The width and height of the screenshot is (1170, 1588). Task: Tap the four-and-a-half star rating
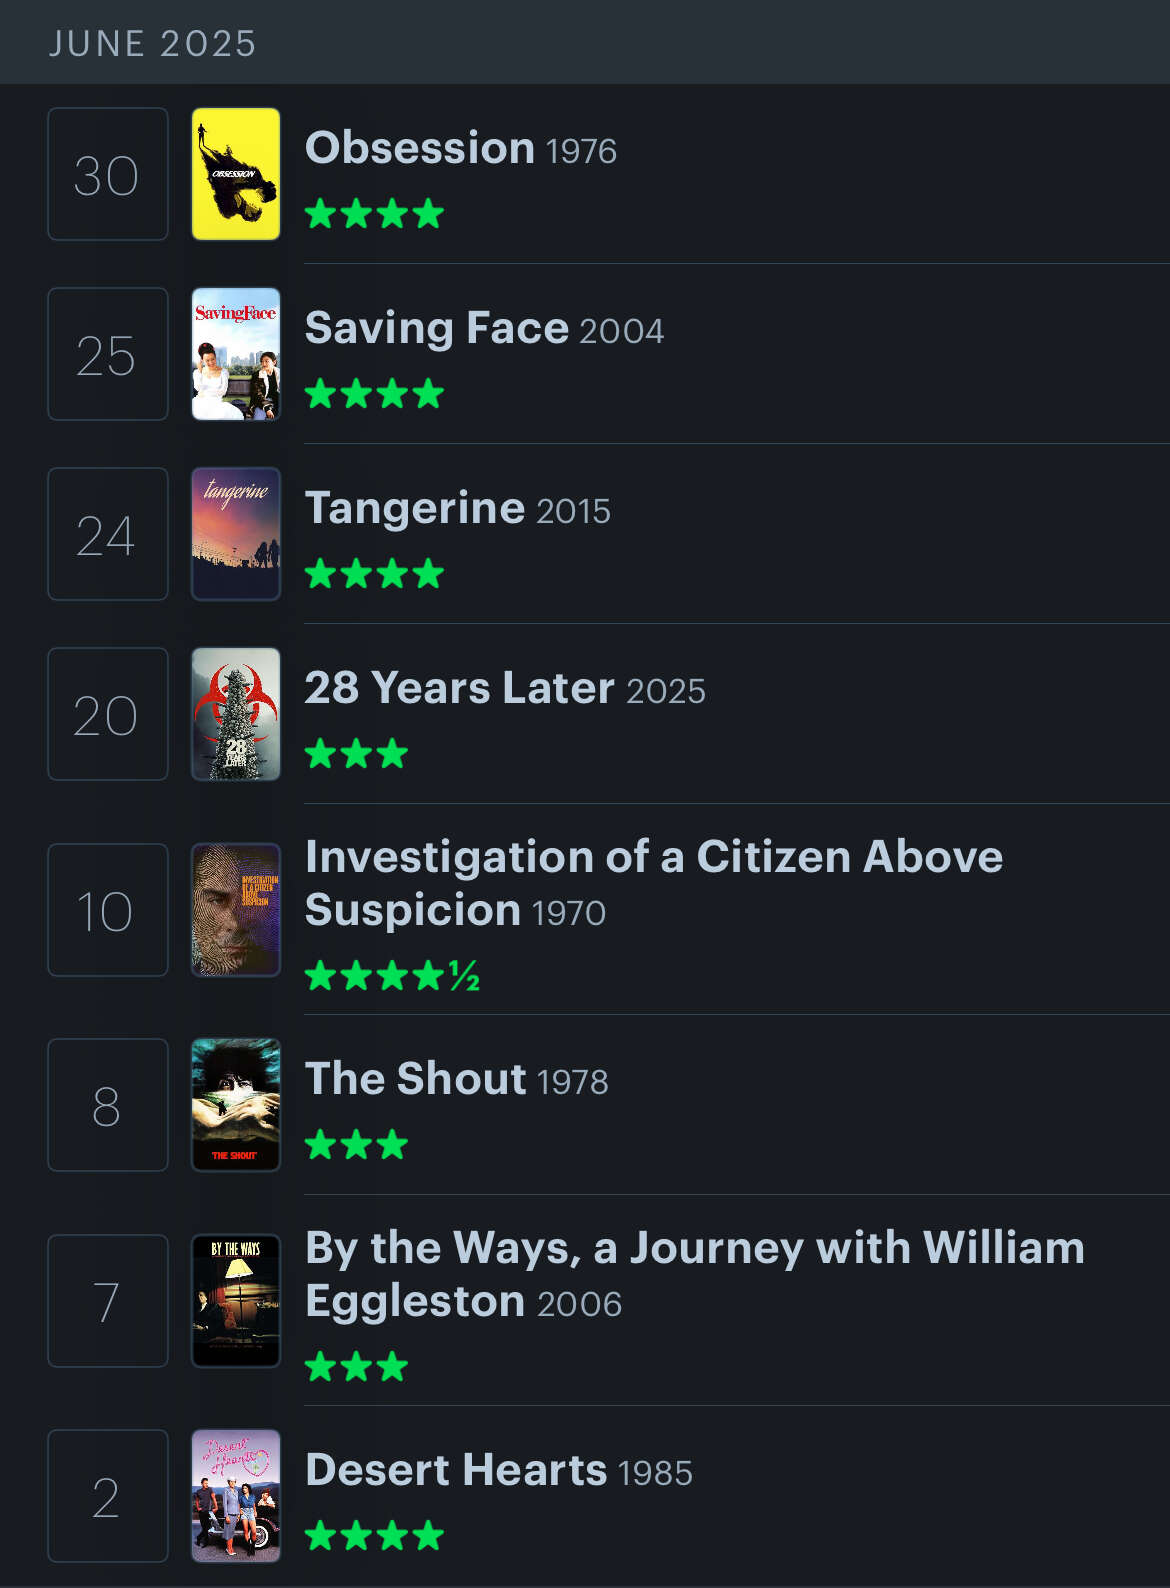coord(393,975)
